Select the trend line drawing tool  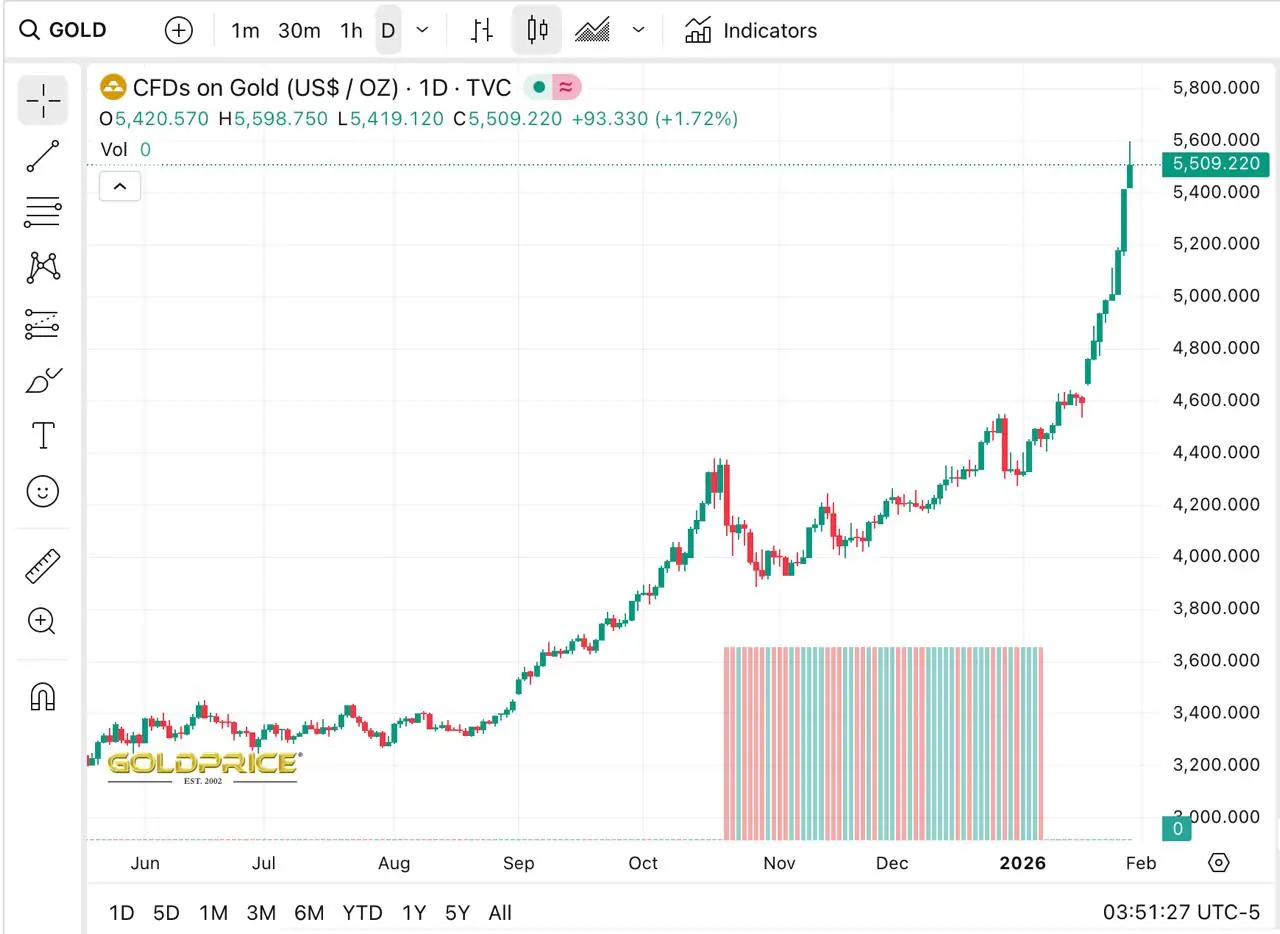click(x=43, y=156)
